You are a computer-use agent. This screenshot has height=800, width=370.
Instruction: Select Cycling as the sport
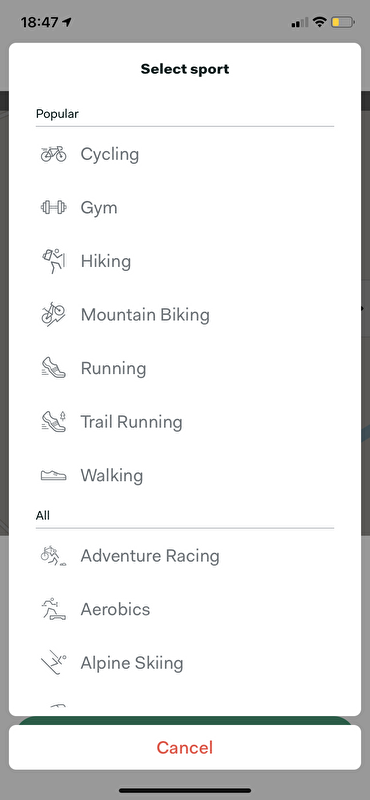point(185,154)
